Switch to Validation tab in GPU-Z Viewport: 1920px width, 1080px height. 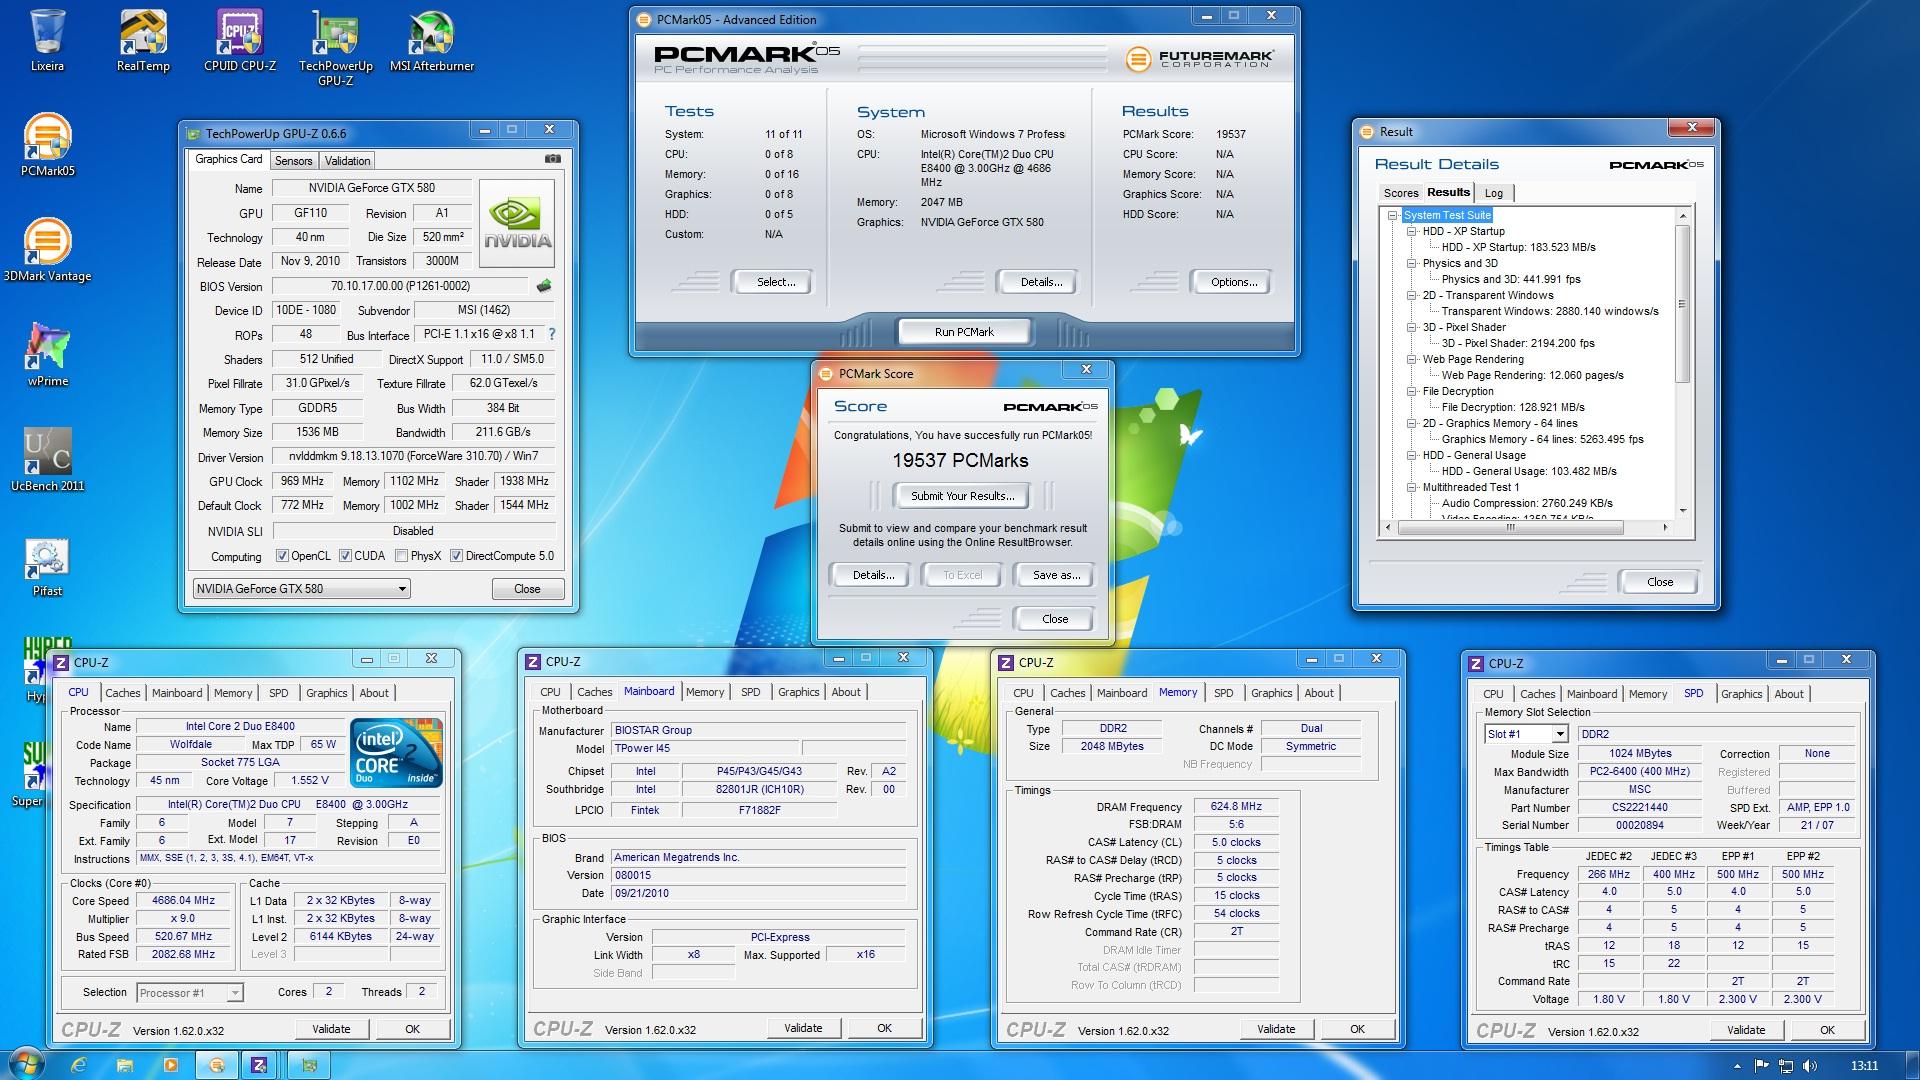[347, 160]
